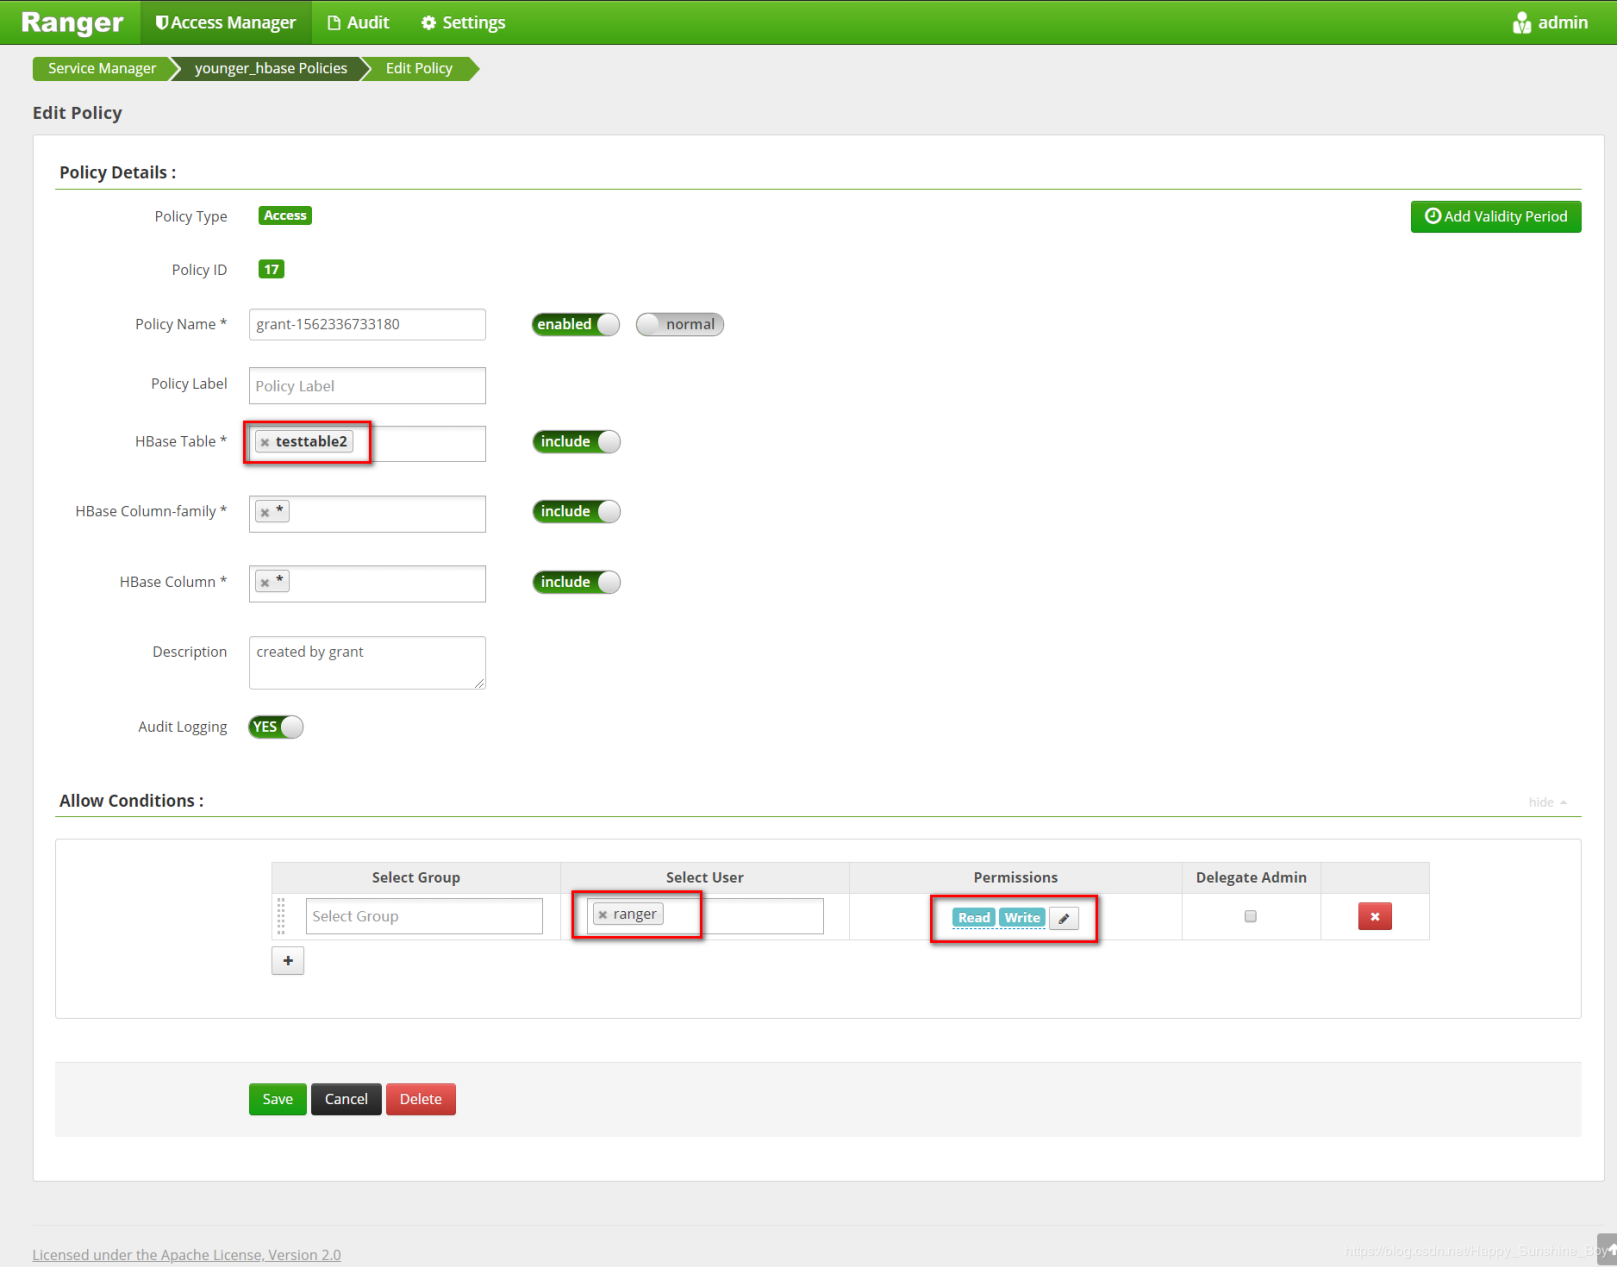Remove the testtable2 tag

coord(265,442)
